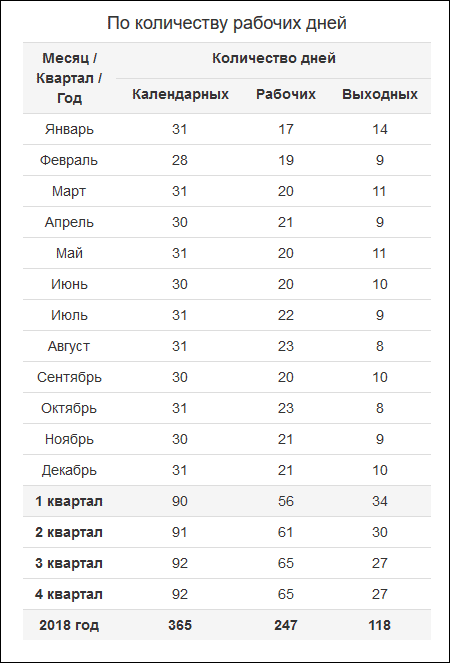Click the table title 'По количеству рабочих дней'
The image size is (450, 663).
pos(227,23)
